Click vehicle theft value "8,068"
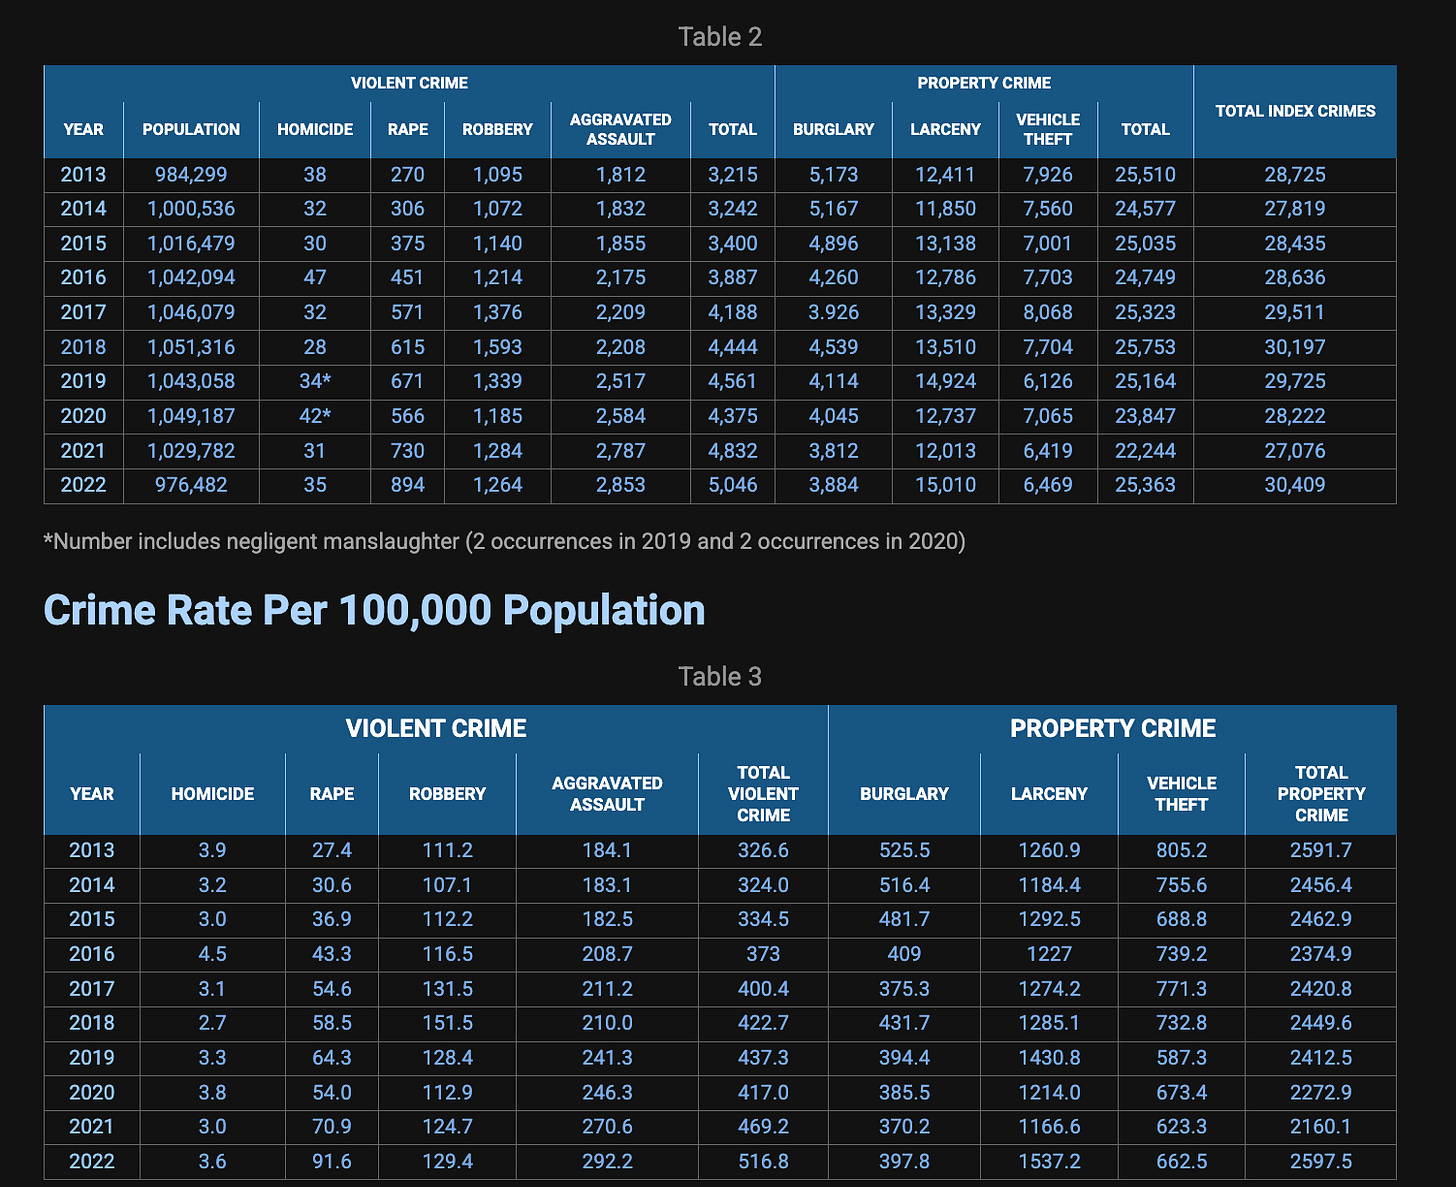 coord(1048,312)
